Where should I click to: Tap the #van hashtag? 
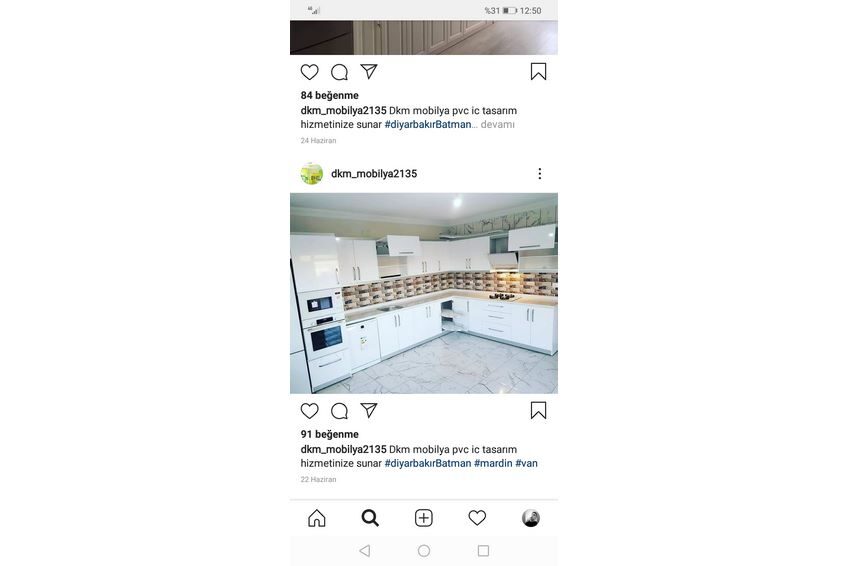pos(526,463)
